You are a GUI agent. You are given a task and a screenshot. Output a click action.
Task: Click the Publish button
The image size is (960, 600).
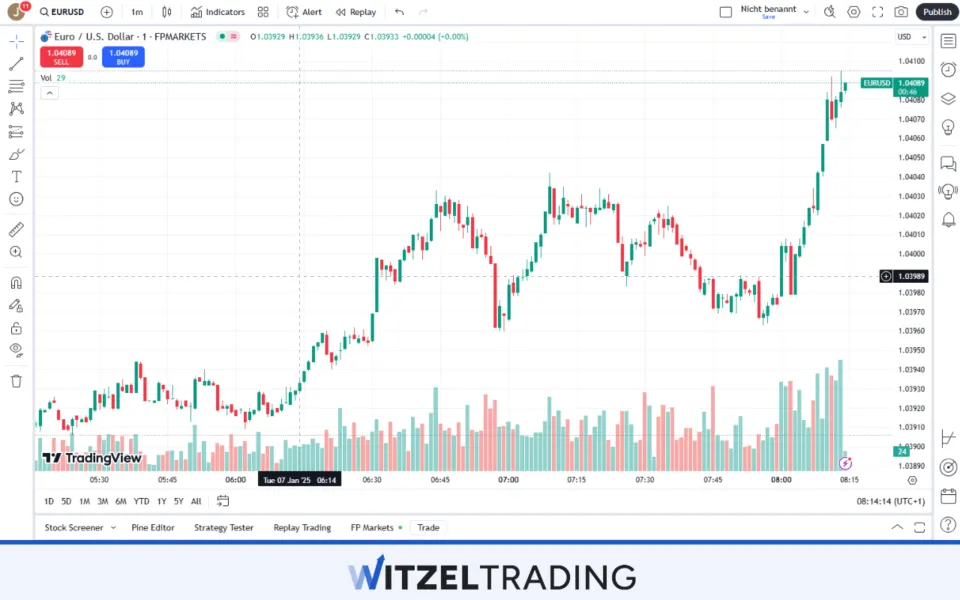coord(937,12)
